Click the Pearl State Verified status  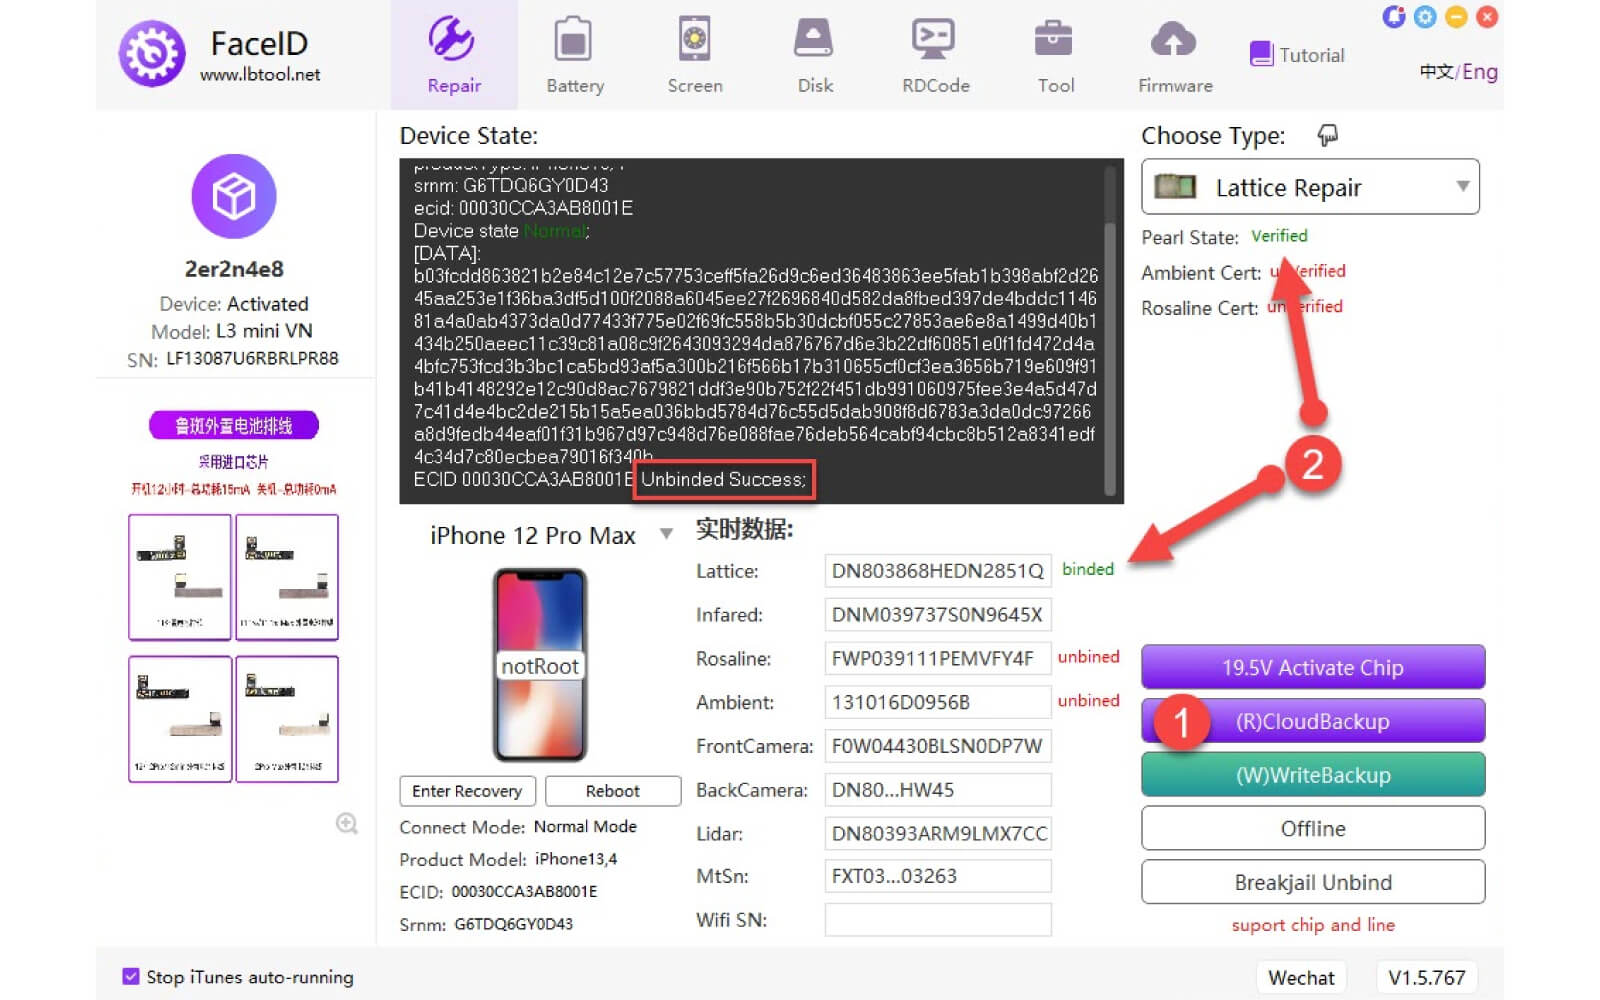tap(1279, 236)
